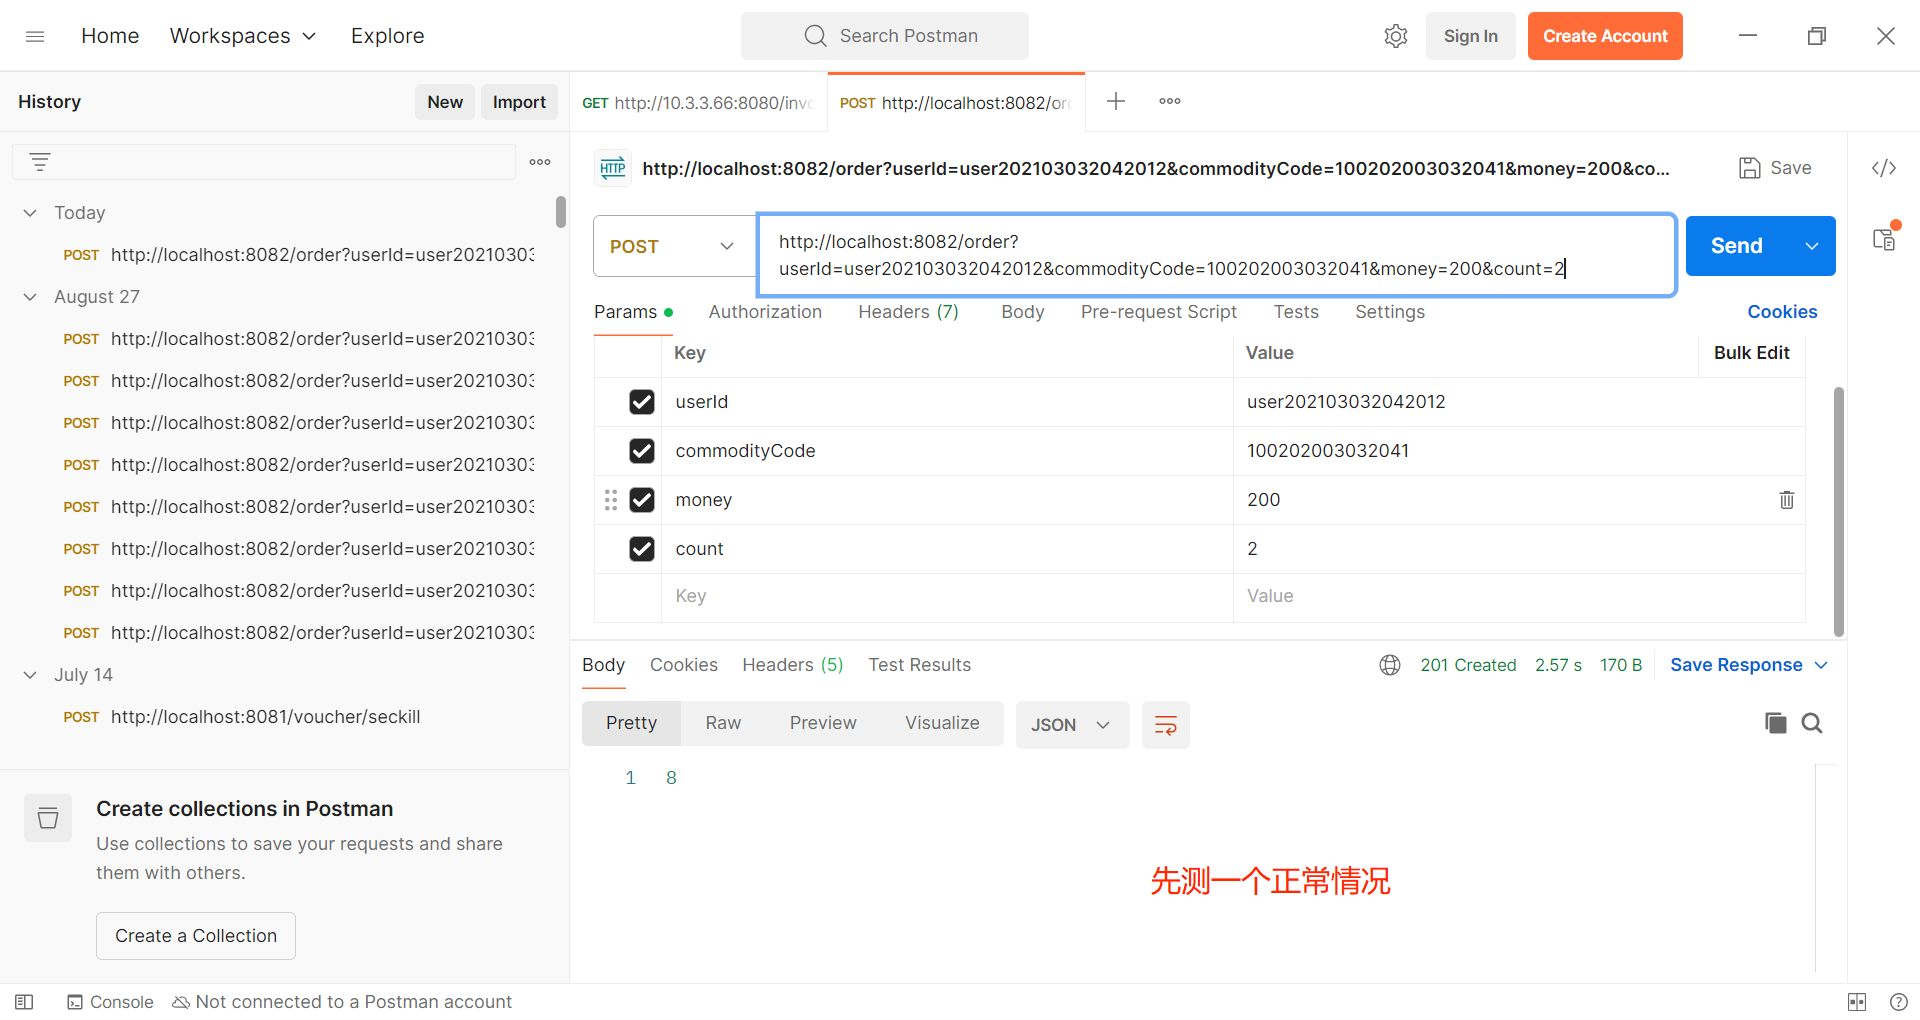Click the collections box icon

point(48,818)
